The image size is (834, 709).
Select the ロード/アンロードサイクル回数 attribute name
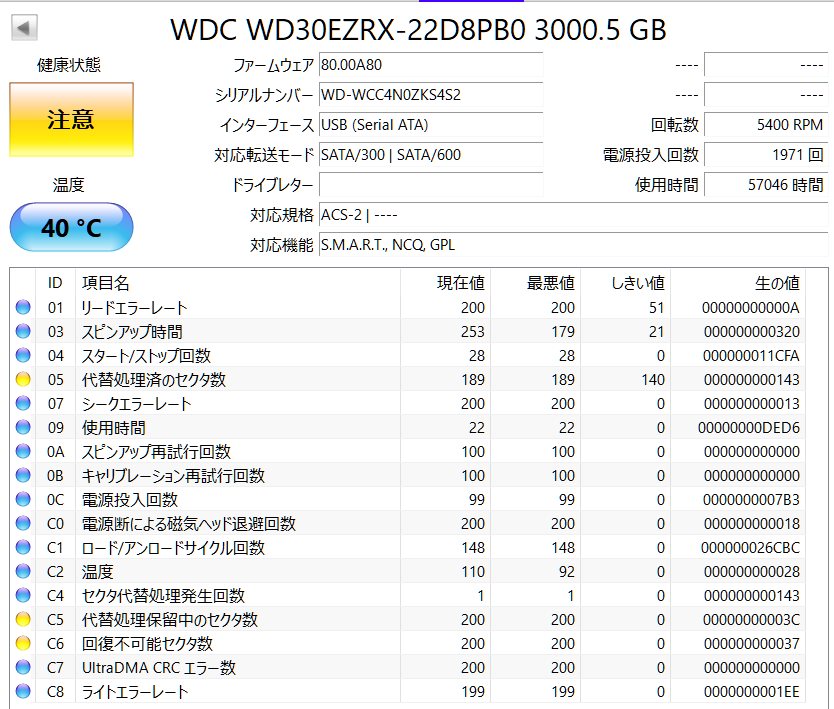coord(173,548)
